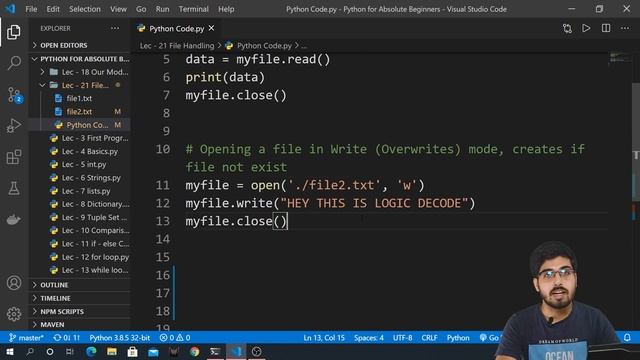Open Windows Start menu

(10, 351)
